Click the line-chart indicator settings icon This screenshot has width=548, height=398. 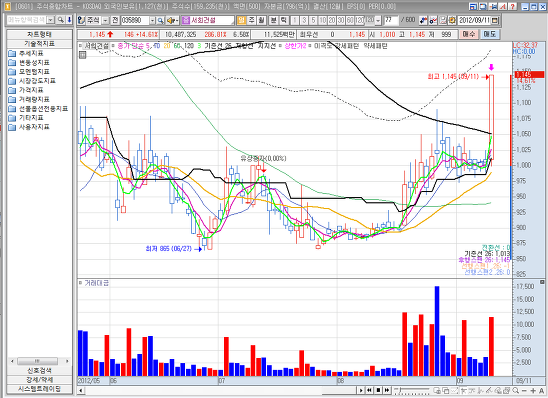coord(433,20)
